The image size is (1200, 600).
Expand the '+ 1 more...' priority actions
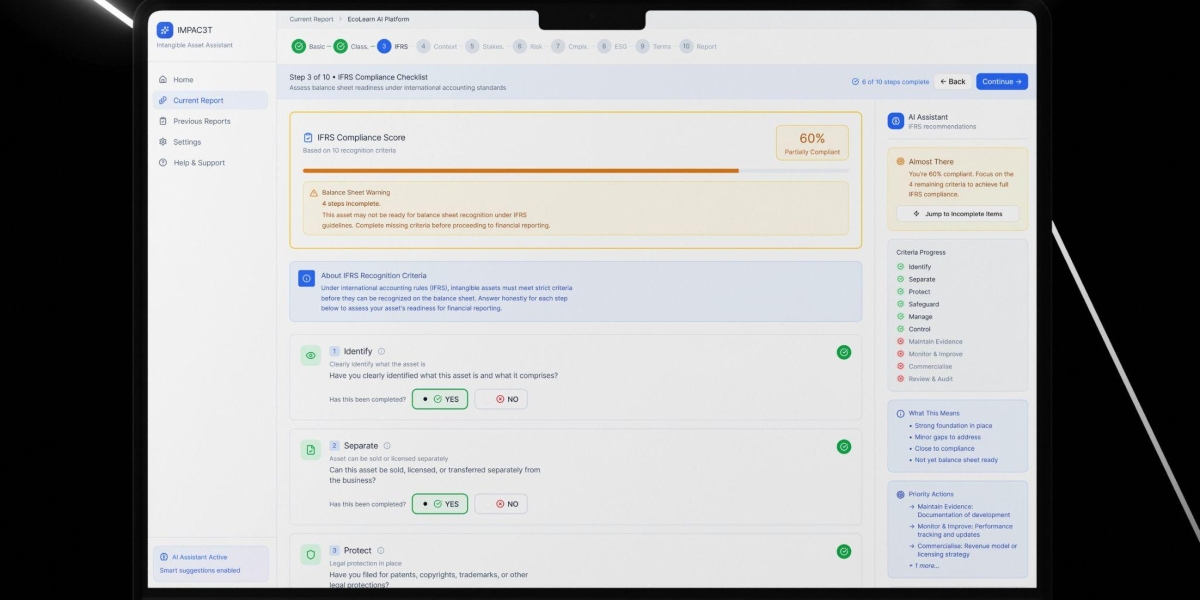click(924, 566)
